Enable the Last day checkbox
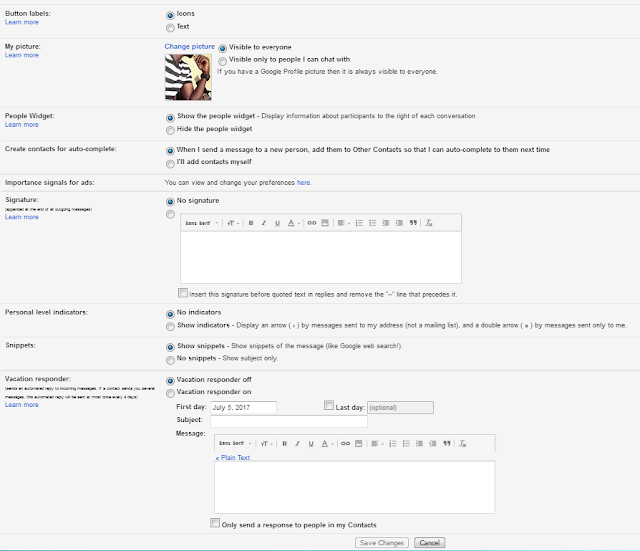This screenshot has height=551, width=640. click(329, 405)
